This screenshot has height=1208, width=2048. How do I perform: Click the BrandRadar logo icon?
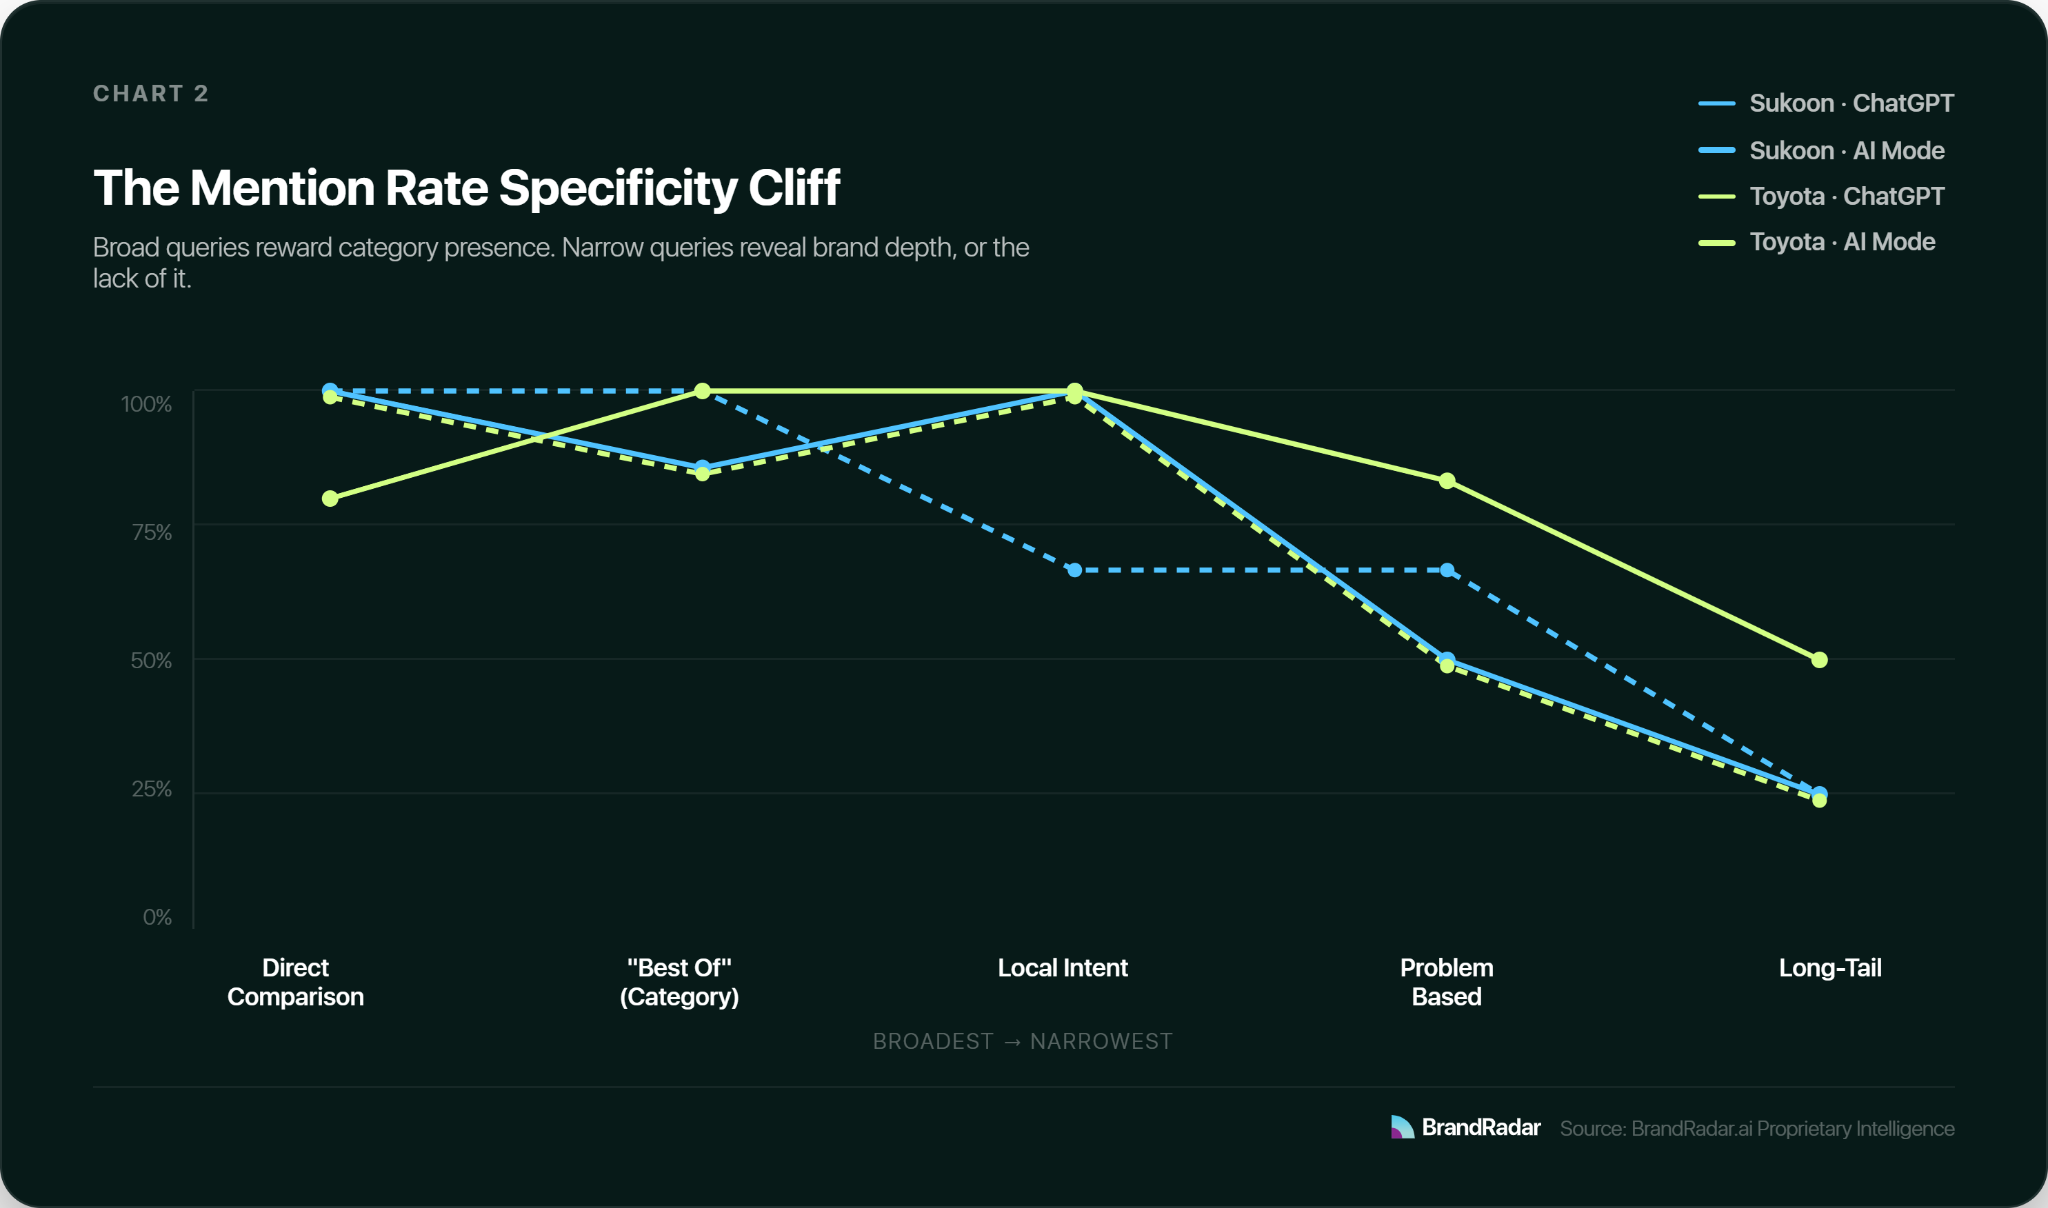pos(1402,1127)
